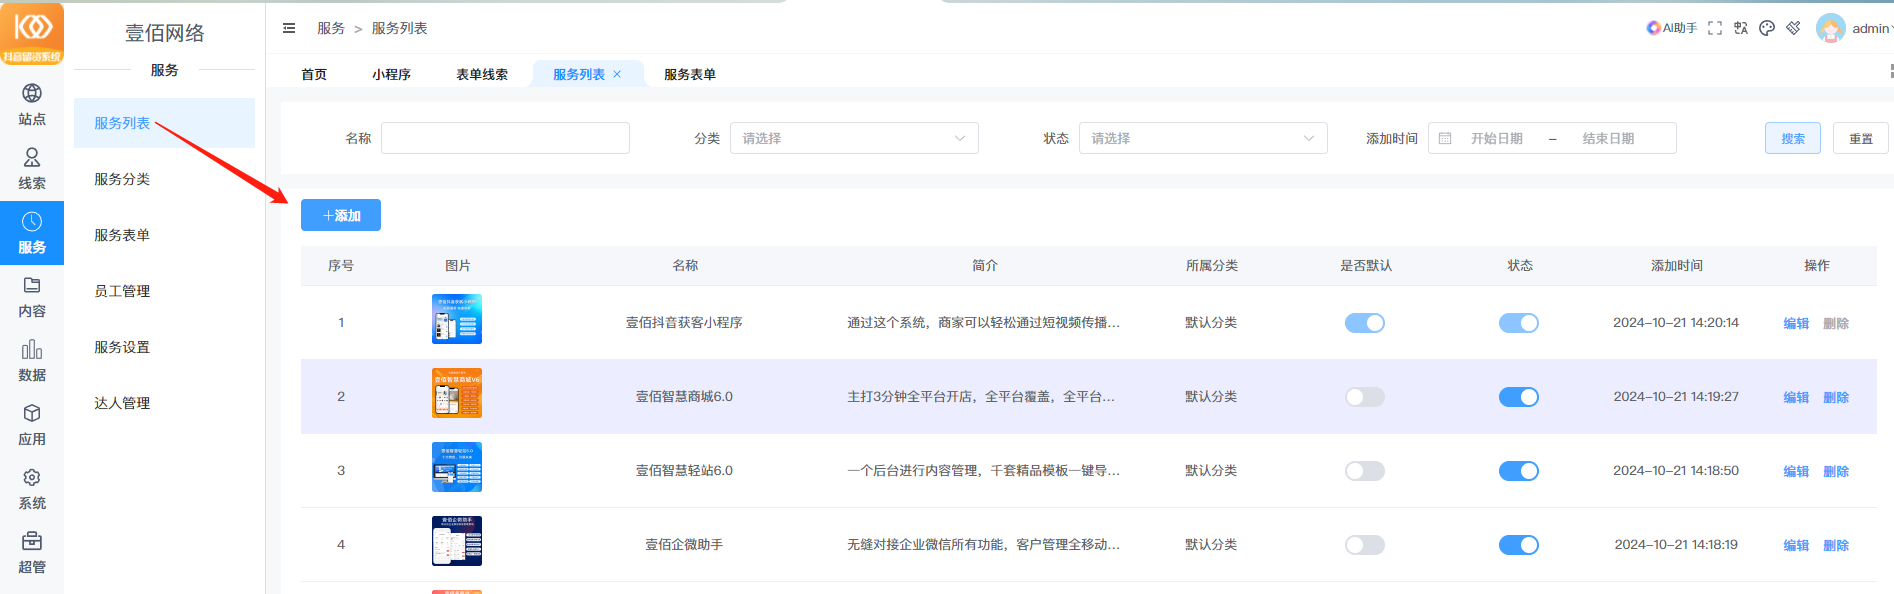Open the 线索 sidebar section
The image size is (1894, 594).
32,169
